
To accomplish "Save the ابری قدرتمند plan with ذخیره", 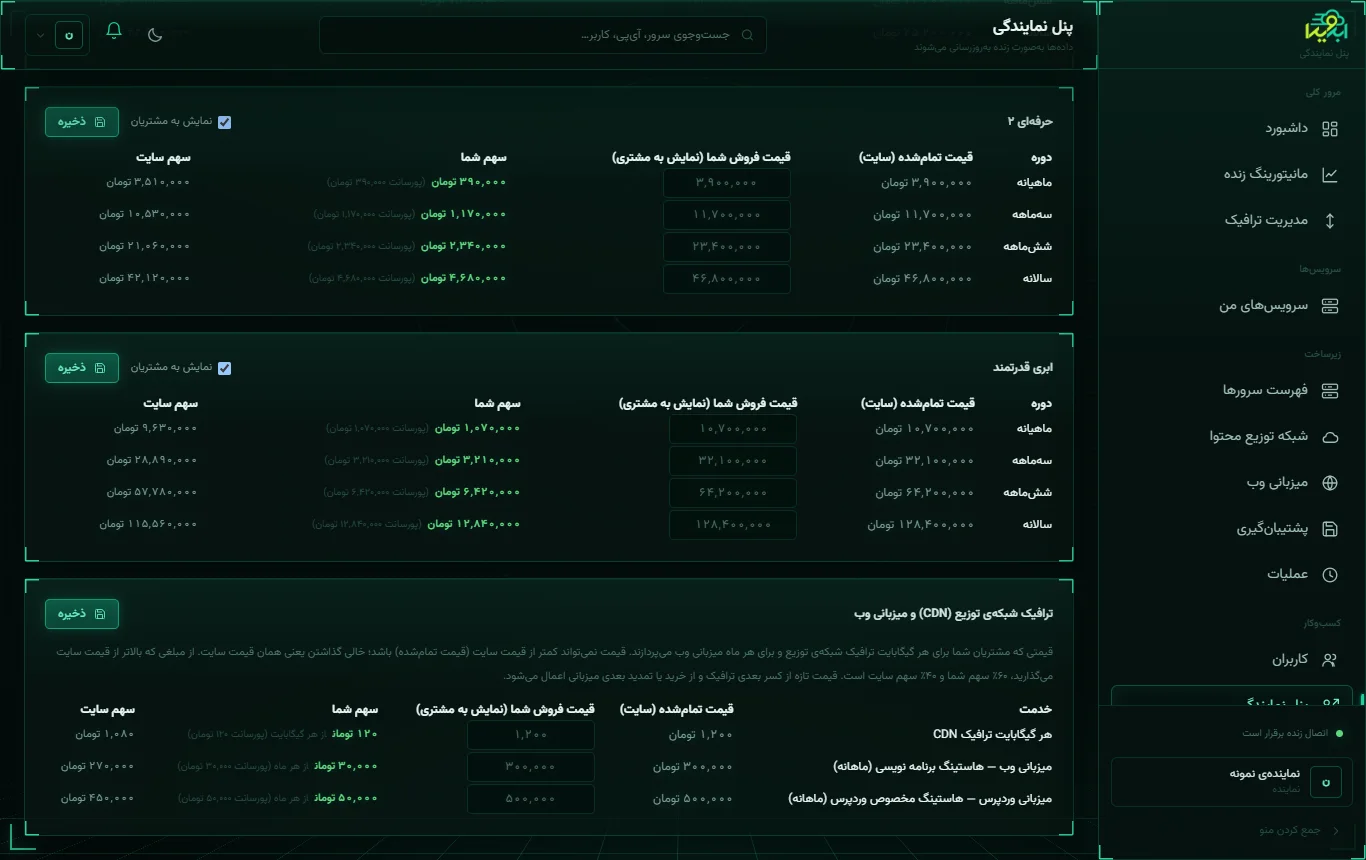I will 82,368.
